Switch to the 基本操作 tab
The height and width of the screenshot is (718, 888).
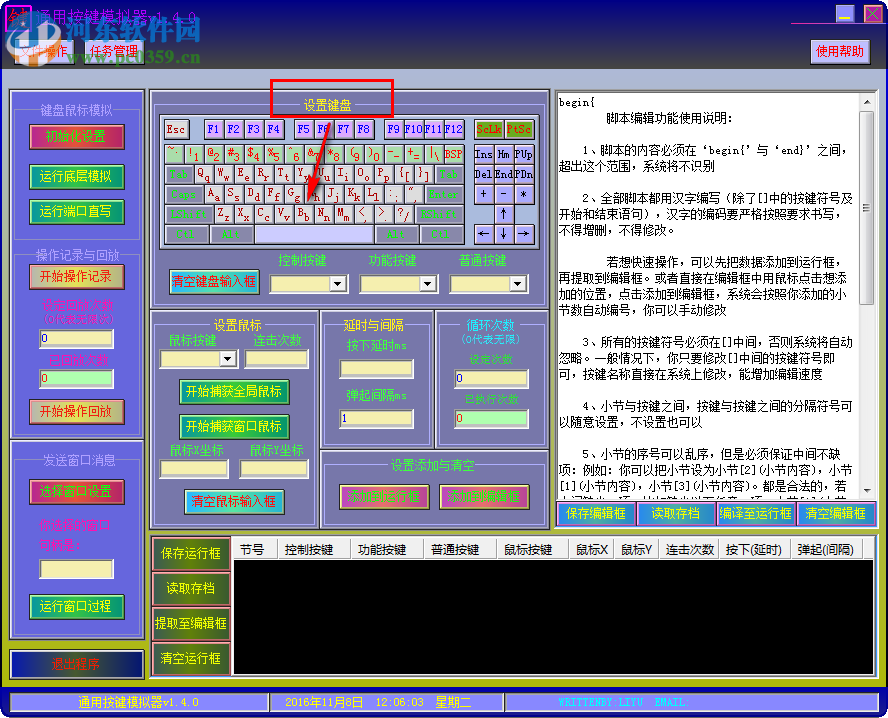coord(45,52)
